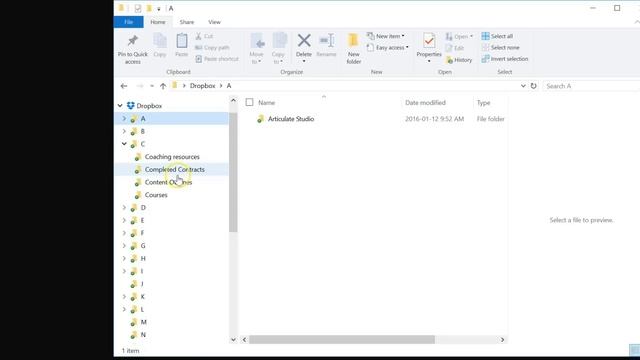Image resolution: width=640 pixels, height=360 pixels.
Task: Click Dropbox in the address breadcrumb
Action: (x=202, y=86)
